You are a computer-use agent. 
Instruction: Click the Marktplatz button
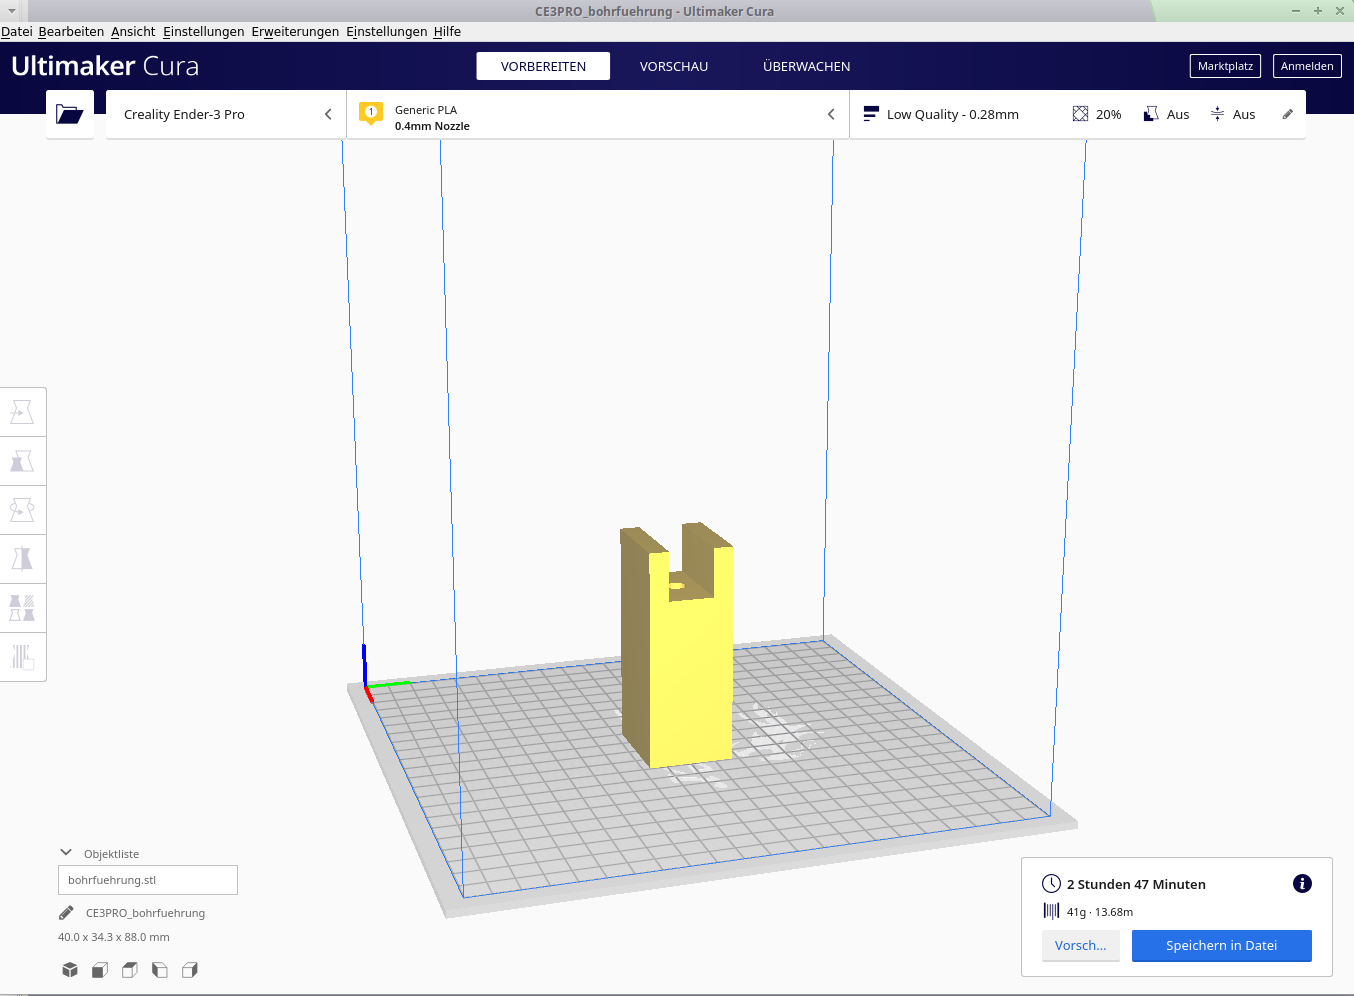pyautogui.click(x=1225, y=66)
